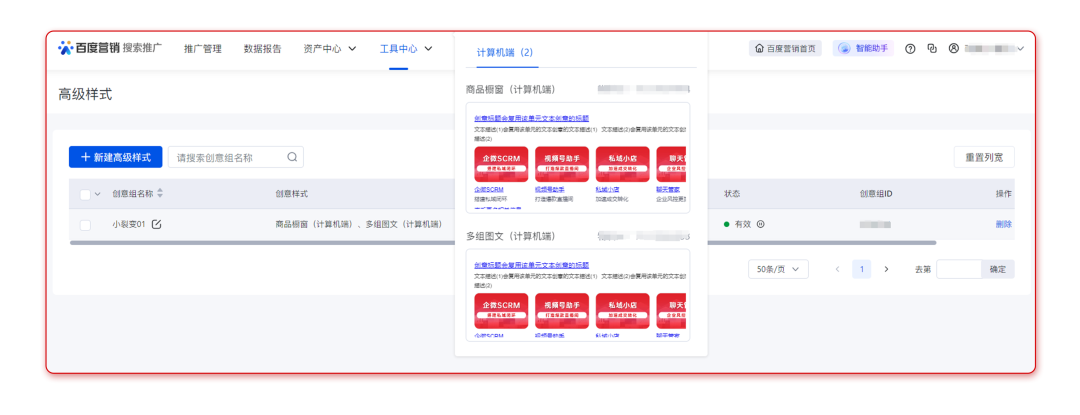This screenshot has height=415, width=1080.
Task: Focus the 去第 page number field
Action: pos(957,269)
